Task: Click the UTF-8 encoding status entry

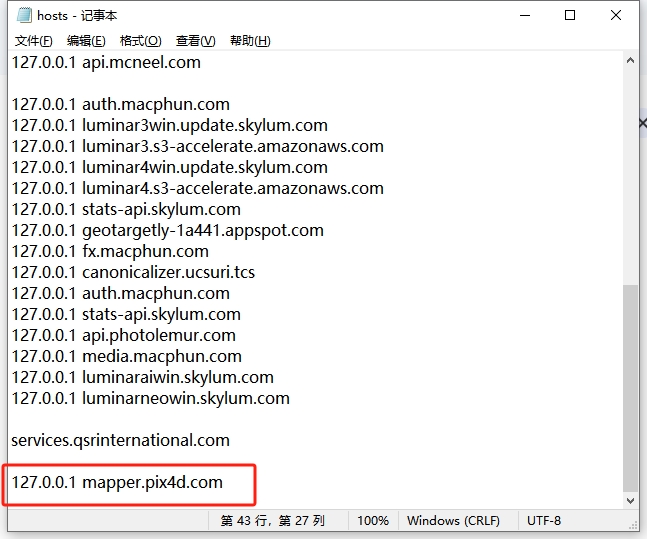Action: click(x=544, y=521)
